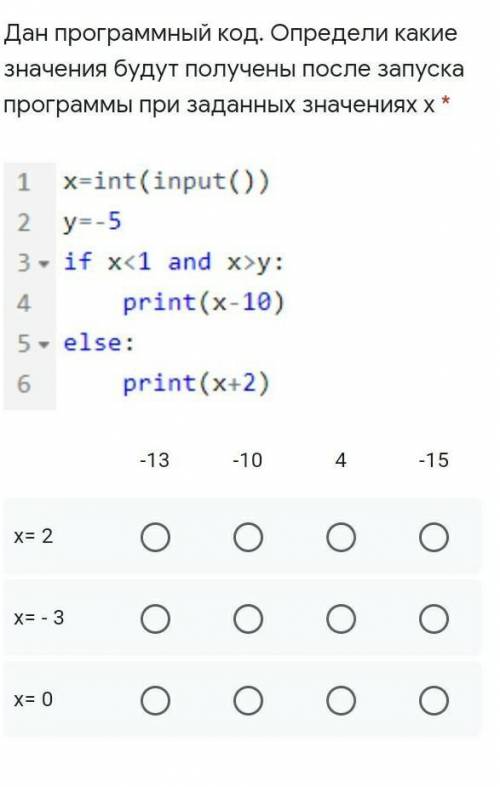Click the print(x-10) code line
500x787 pixels.
pos(203,303)
